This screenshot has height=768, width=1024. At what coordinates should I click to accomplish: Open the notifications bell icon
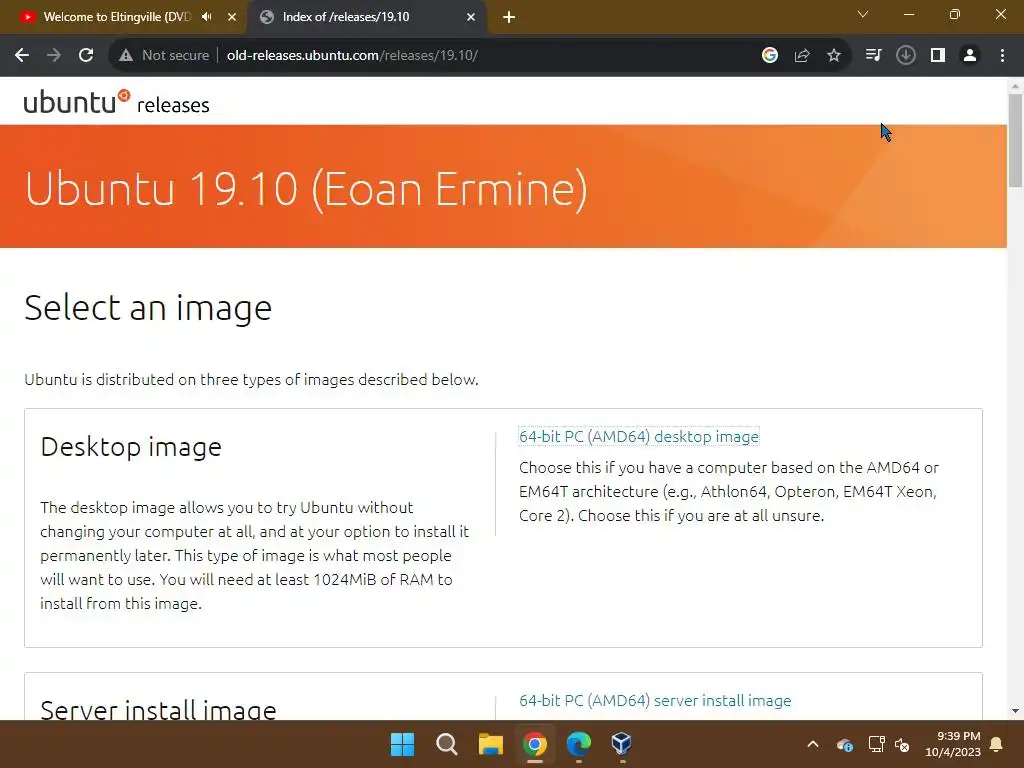997,744
